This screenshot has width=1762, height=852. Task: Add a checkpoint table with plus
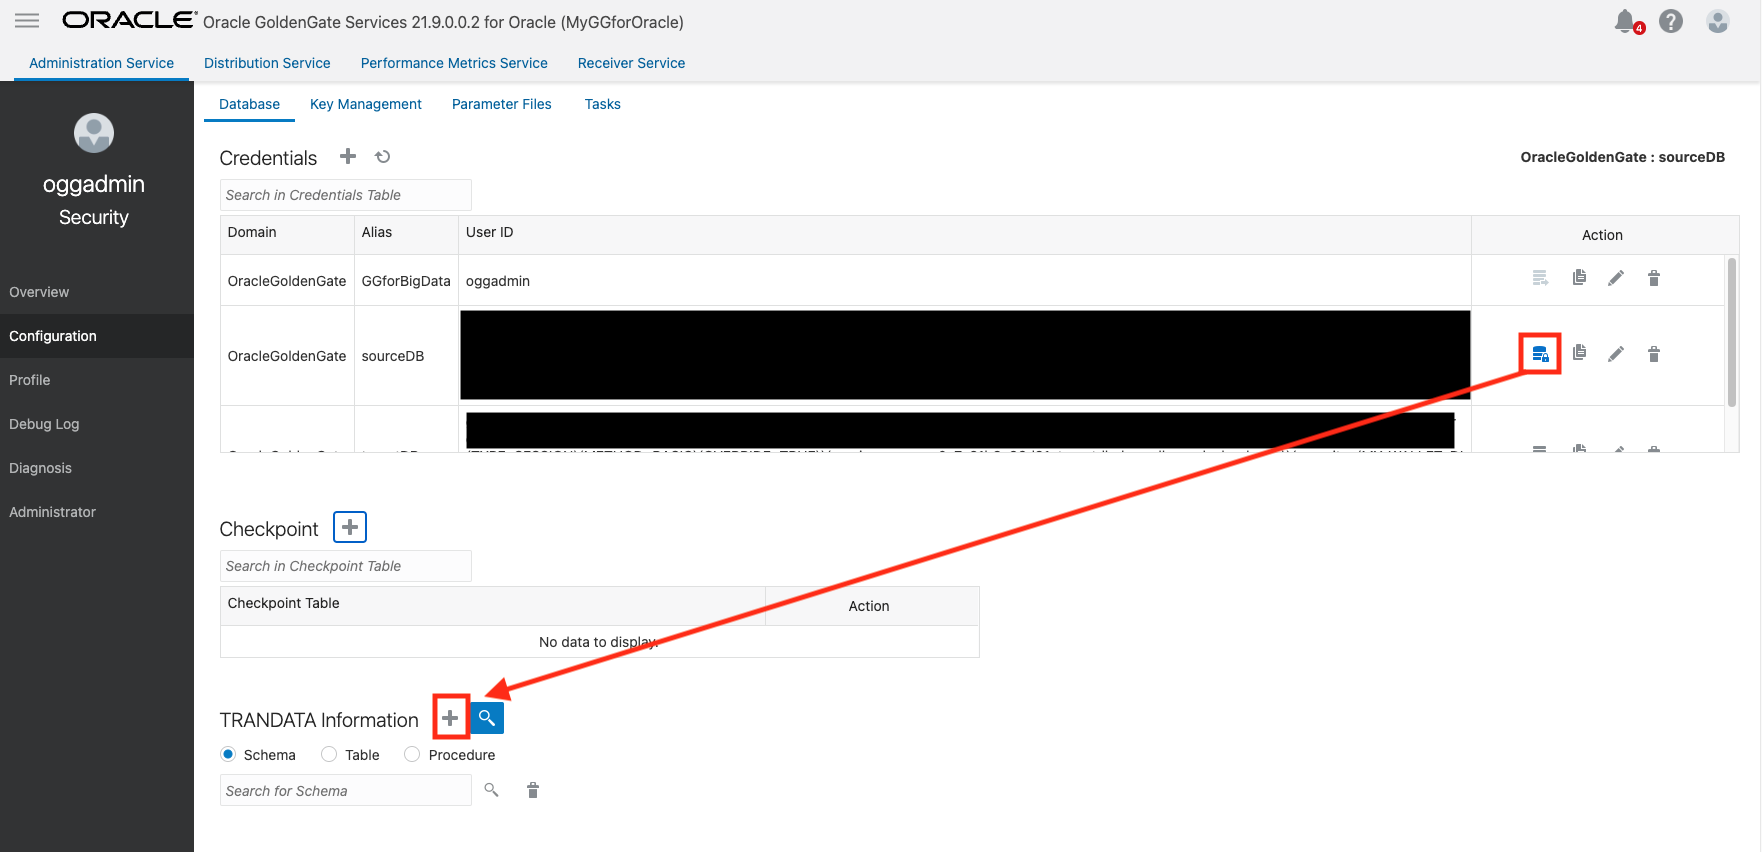click(350, 527)
